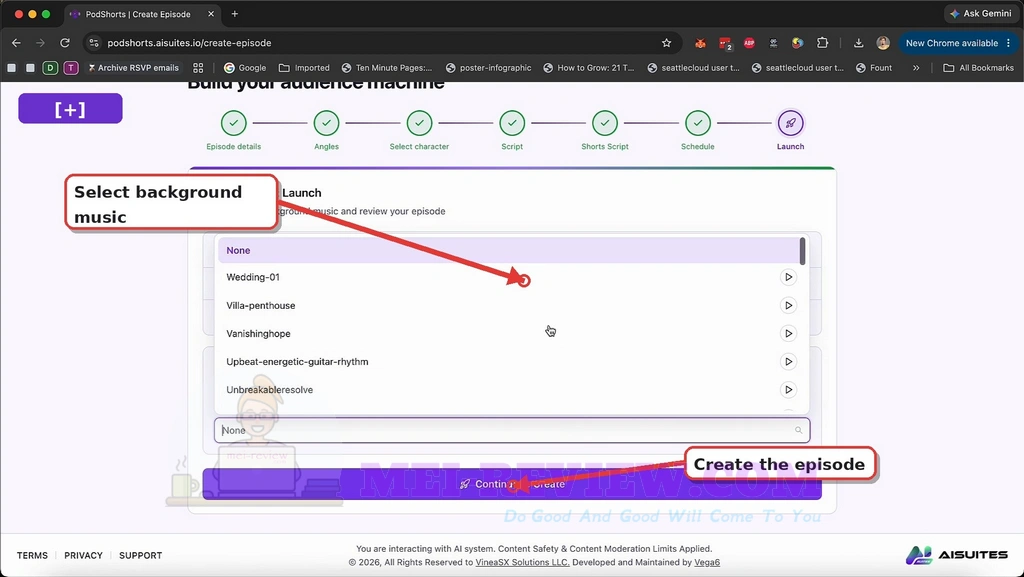
Task: Open the purple T bookmark
Action: [x=71, y=68]
